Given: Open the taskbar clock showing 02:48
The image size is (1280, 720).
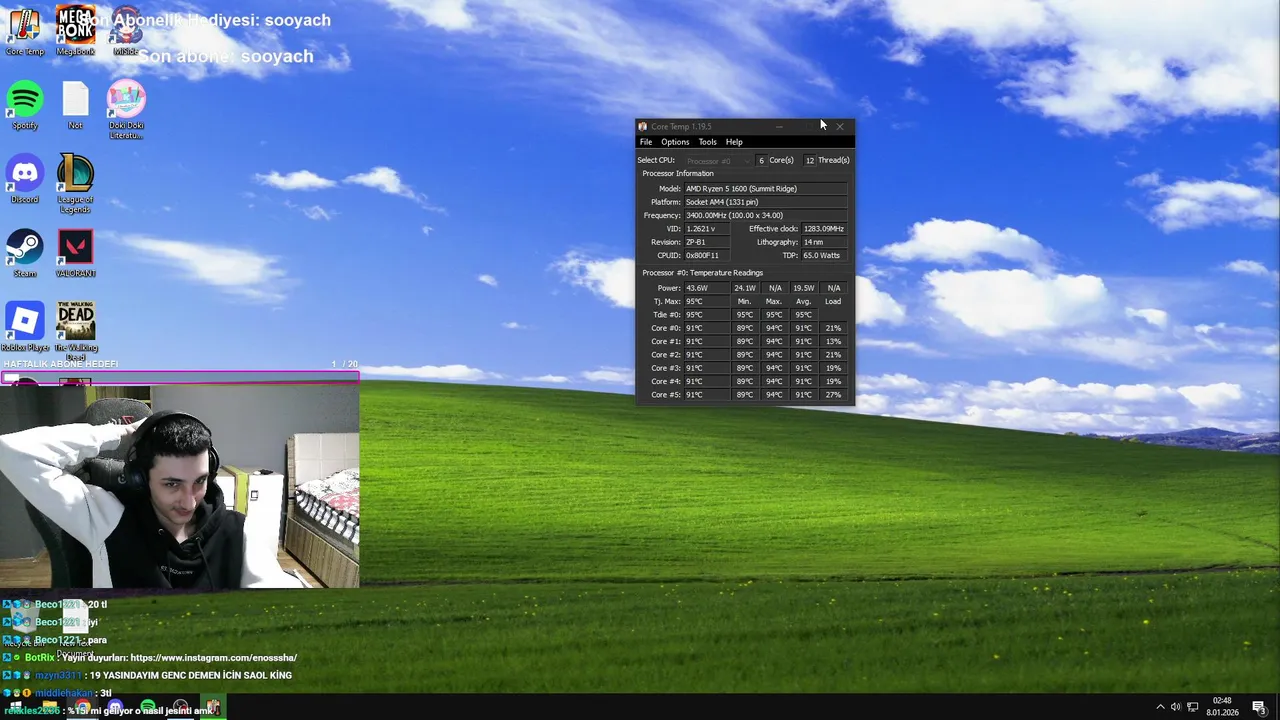Looking at the screenshot, I should 1222,707.
